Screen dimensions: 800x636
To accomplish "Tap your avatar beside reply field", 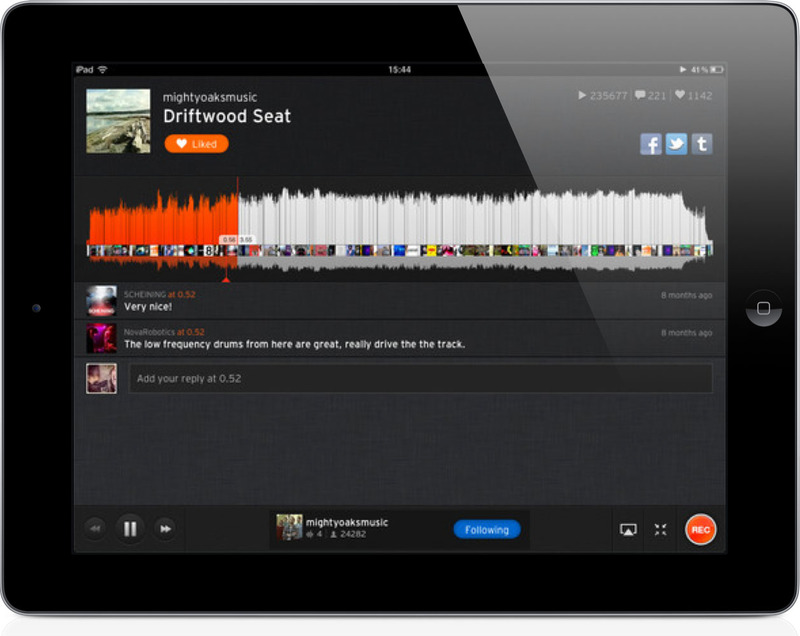I will pyautogui.click(x=102, y=378).
